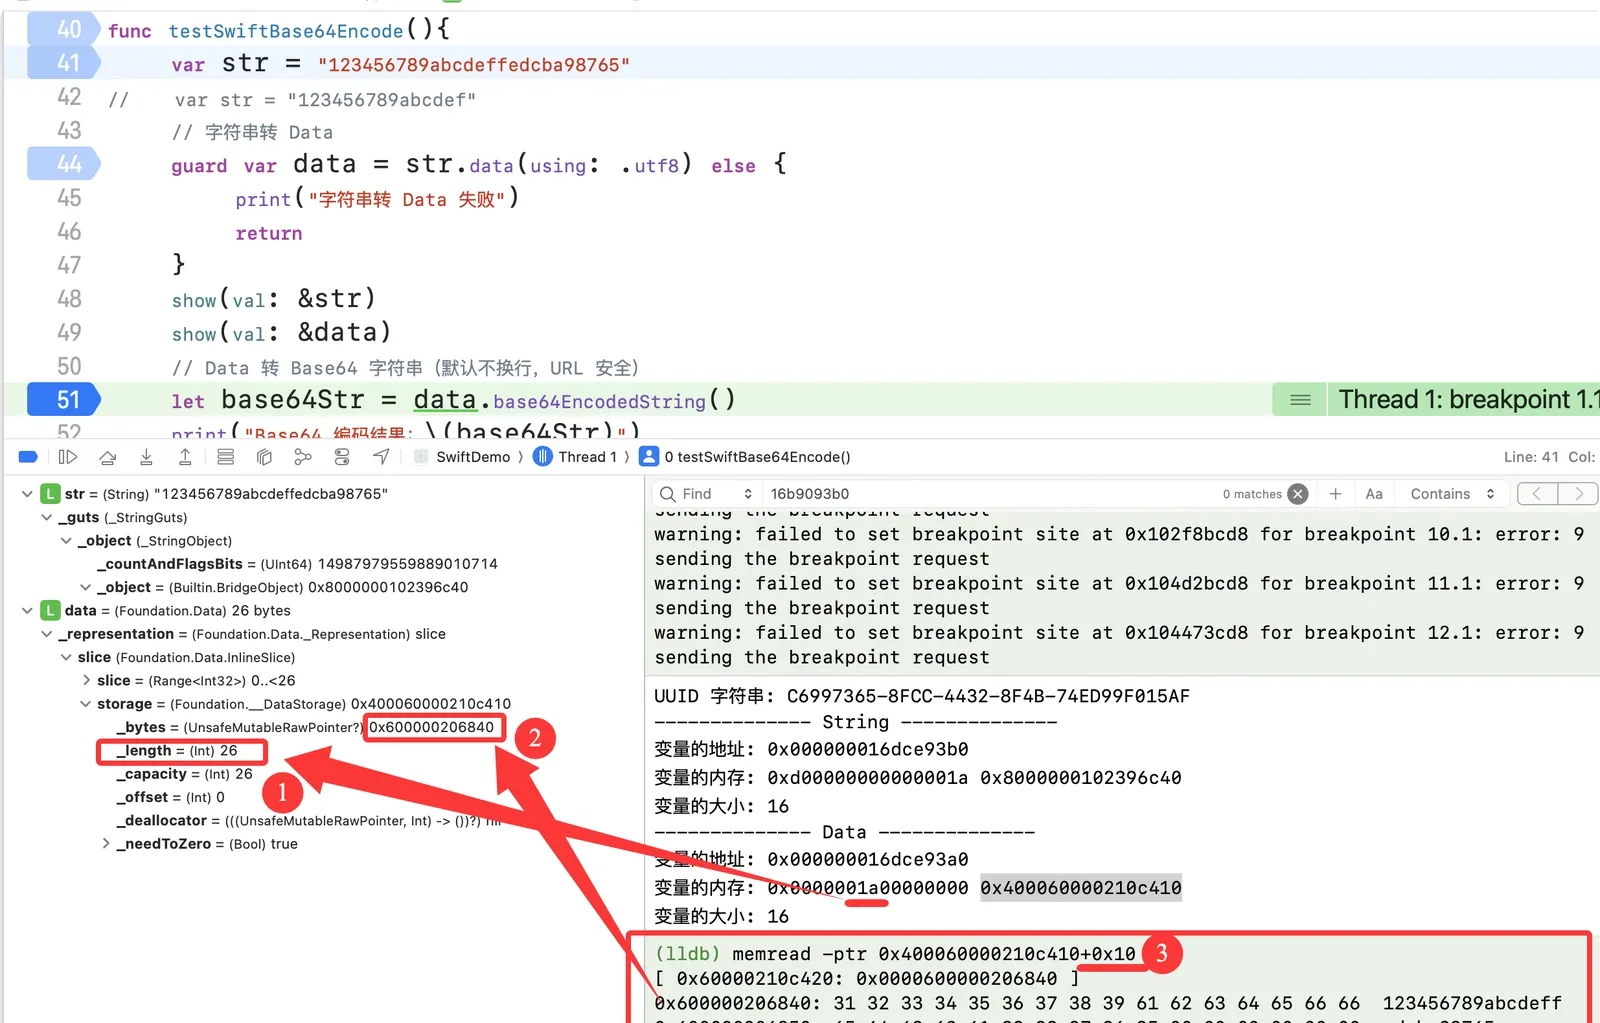Click the green L icon beside str

[50, 494]
